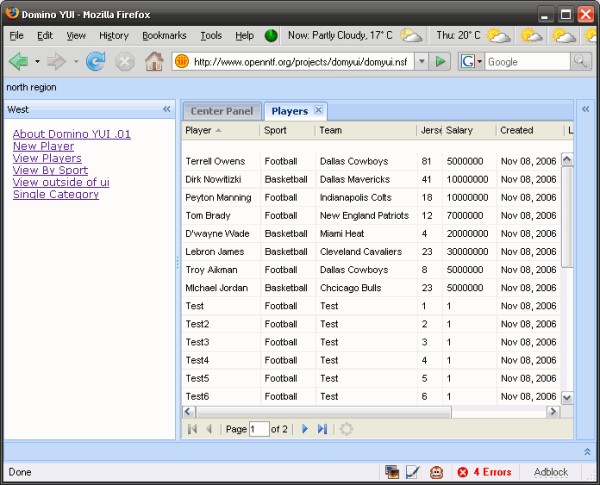
Task: Go to the first page of the grid
Action: point(192,429)
